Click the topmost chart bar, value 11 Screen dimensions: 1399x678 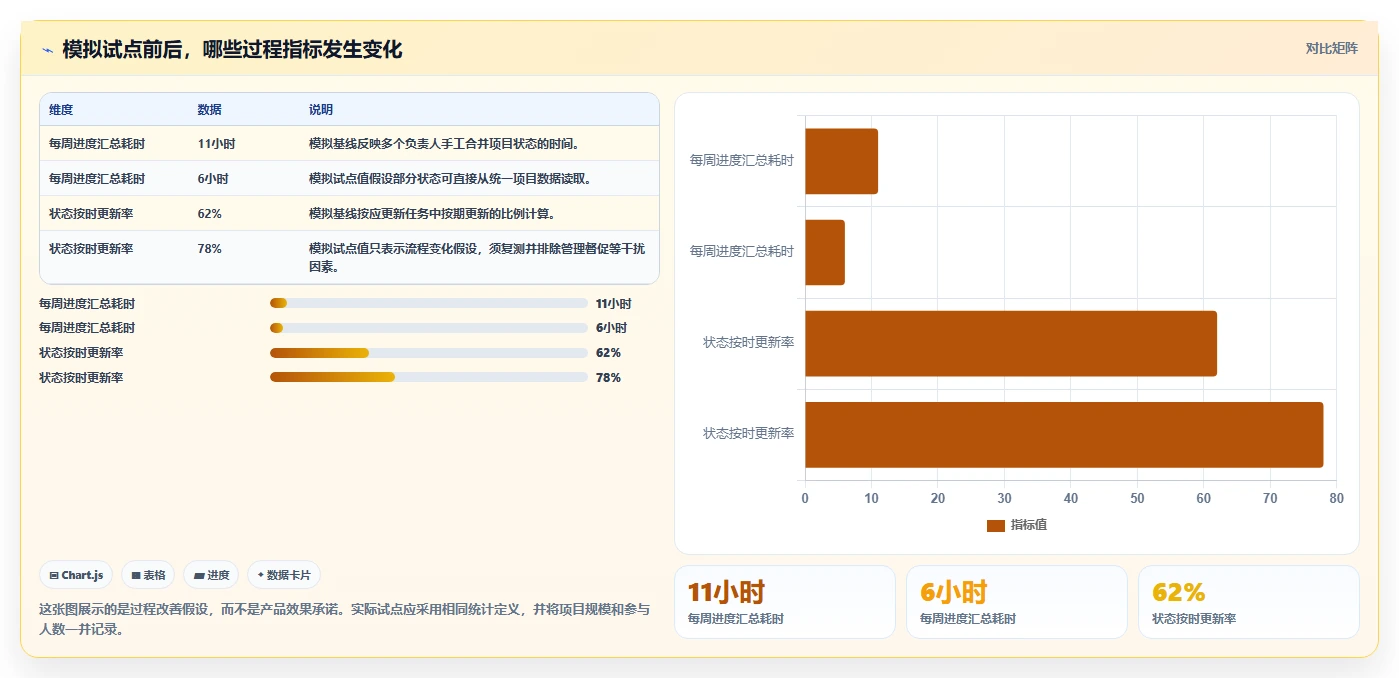tap(841, 161)
